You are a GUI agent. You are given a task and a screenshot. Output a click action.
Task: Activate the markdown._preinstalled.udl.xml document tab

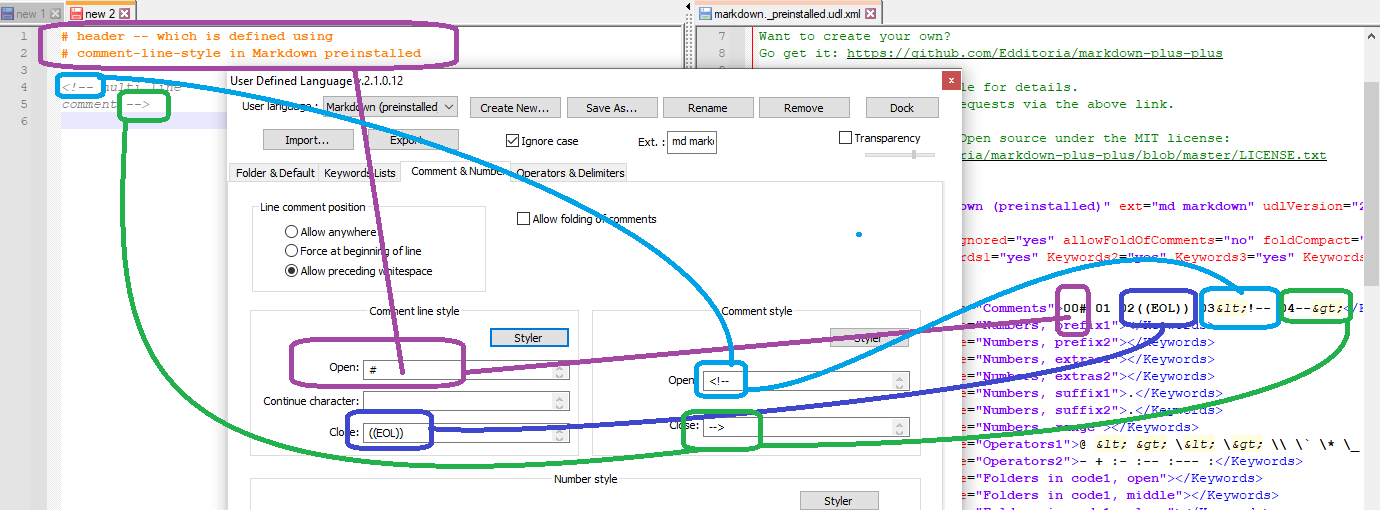(789, 14)
